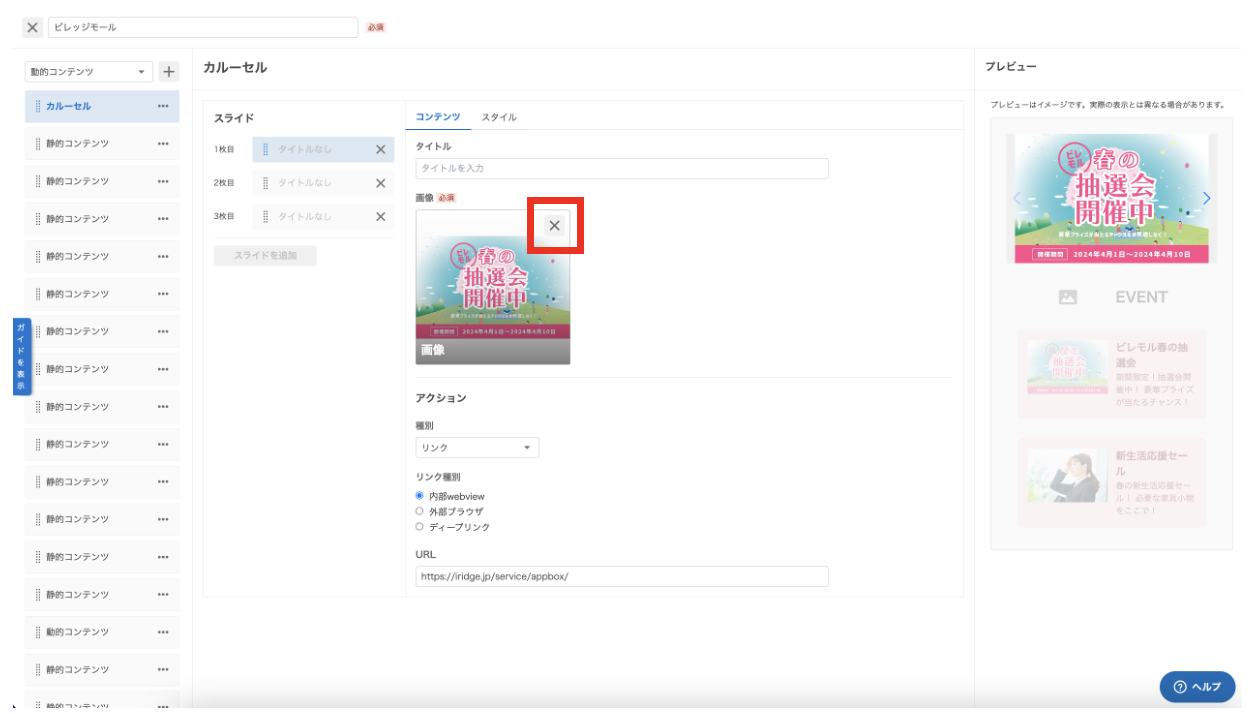The height and width of the screenshot is (714, 1254).
Task: Add new content with the plus button
Action: (x=168, y=72)
